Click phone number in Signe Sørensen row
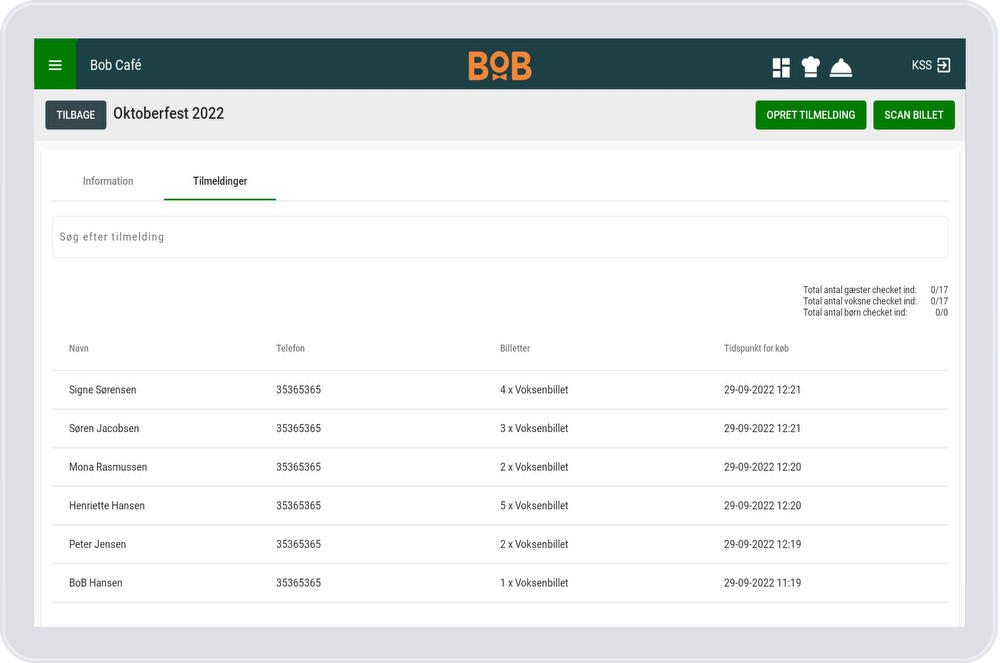 tap(298, 390)
